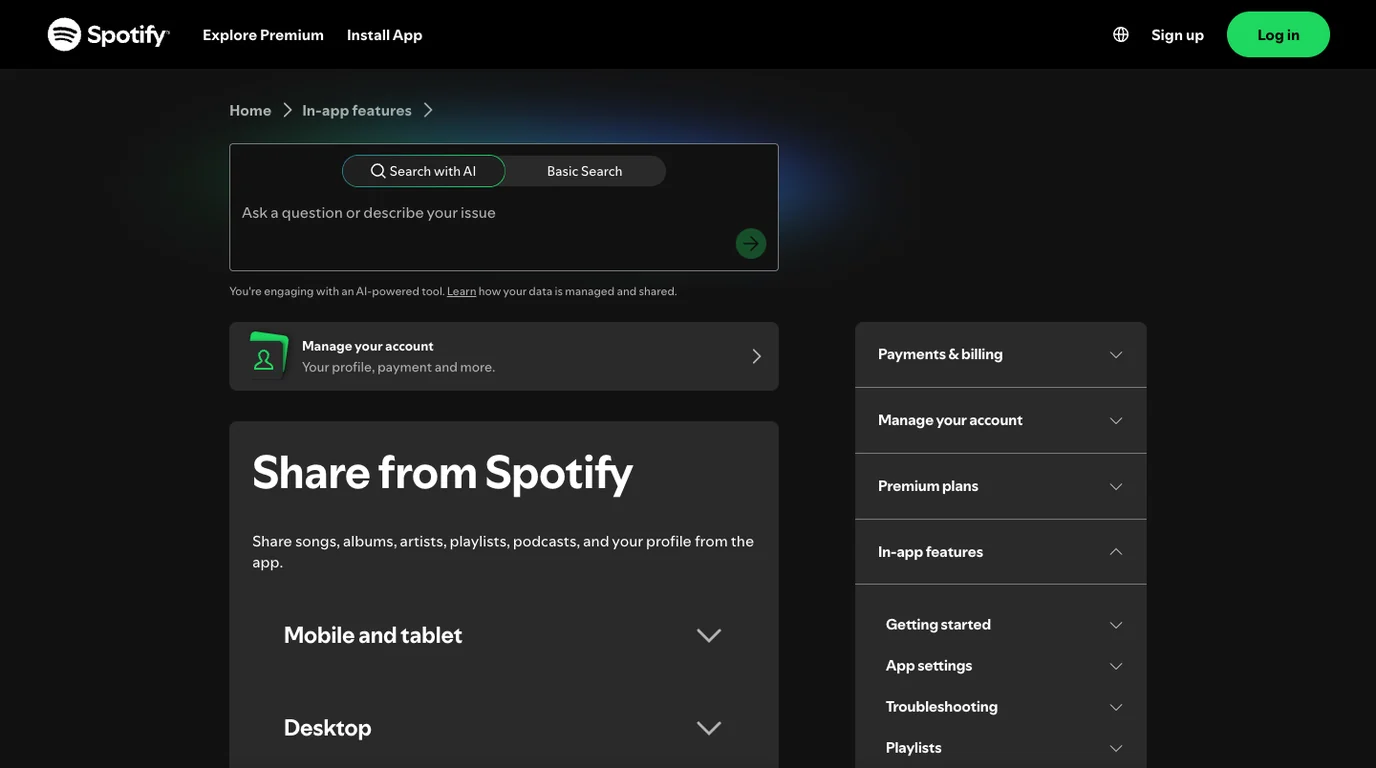Image resolution: width=1376 pixels, height=768 pixels.
Task: Submit question with green arrow button
Action: click(x=751, y=244)
